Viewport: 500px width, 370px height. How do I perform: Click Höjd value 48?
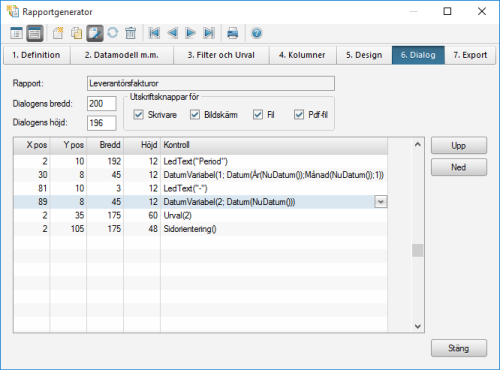(153, 229)
